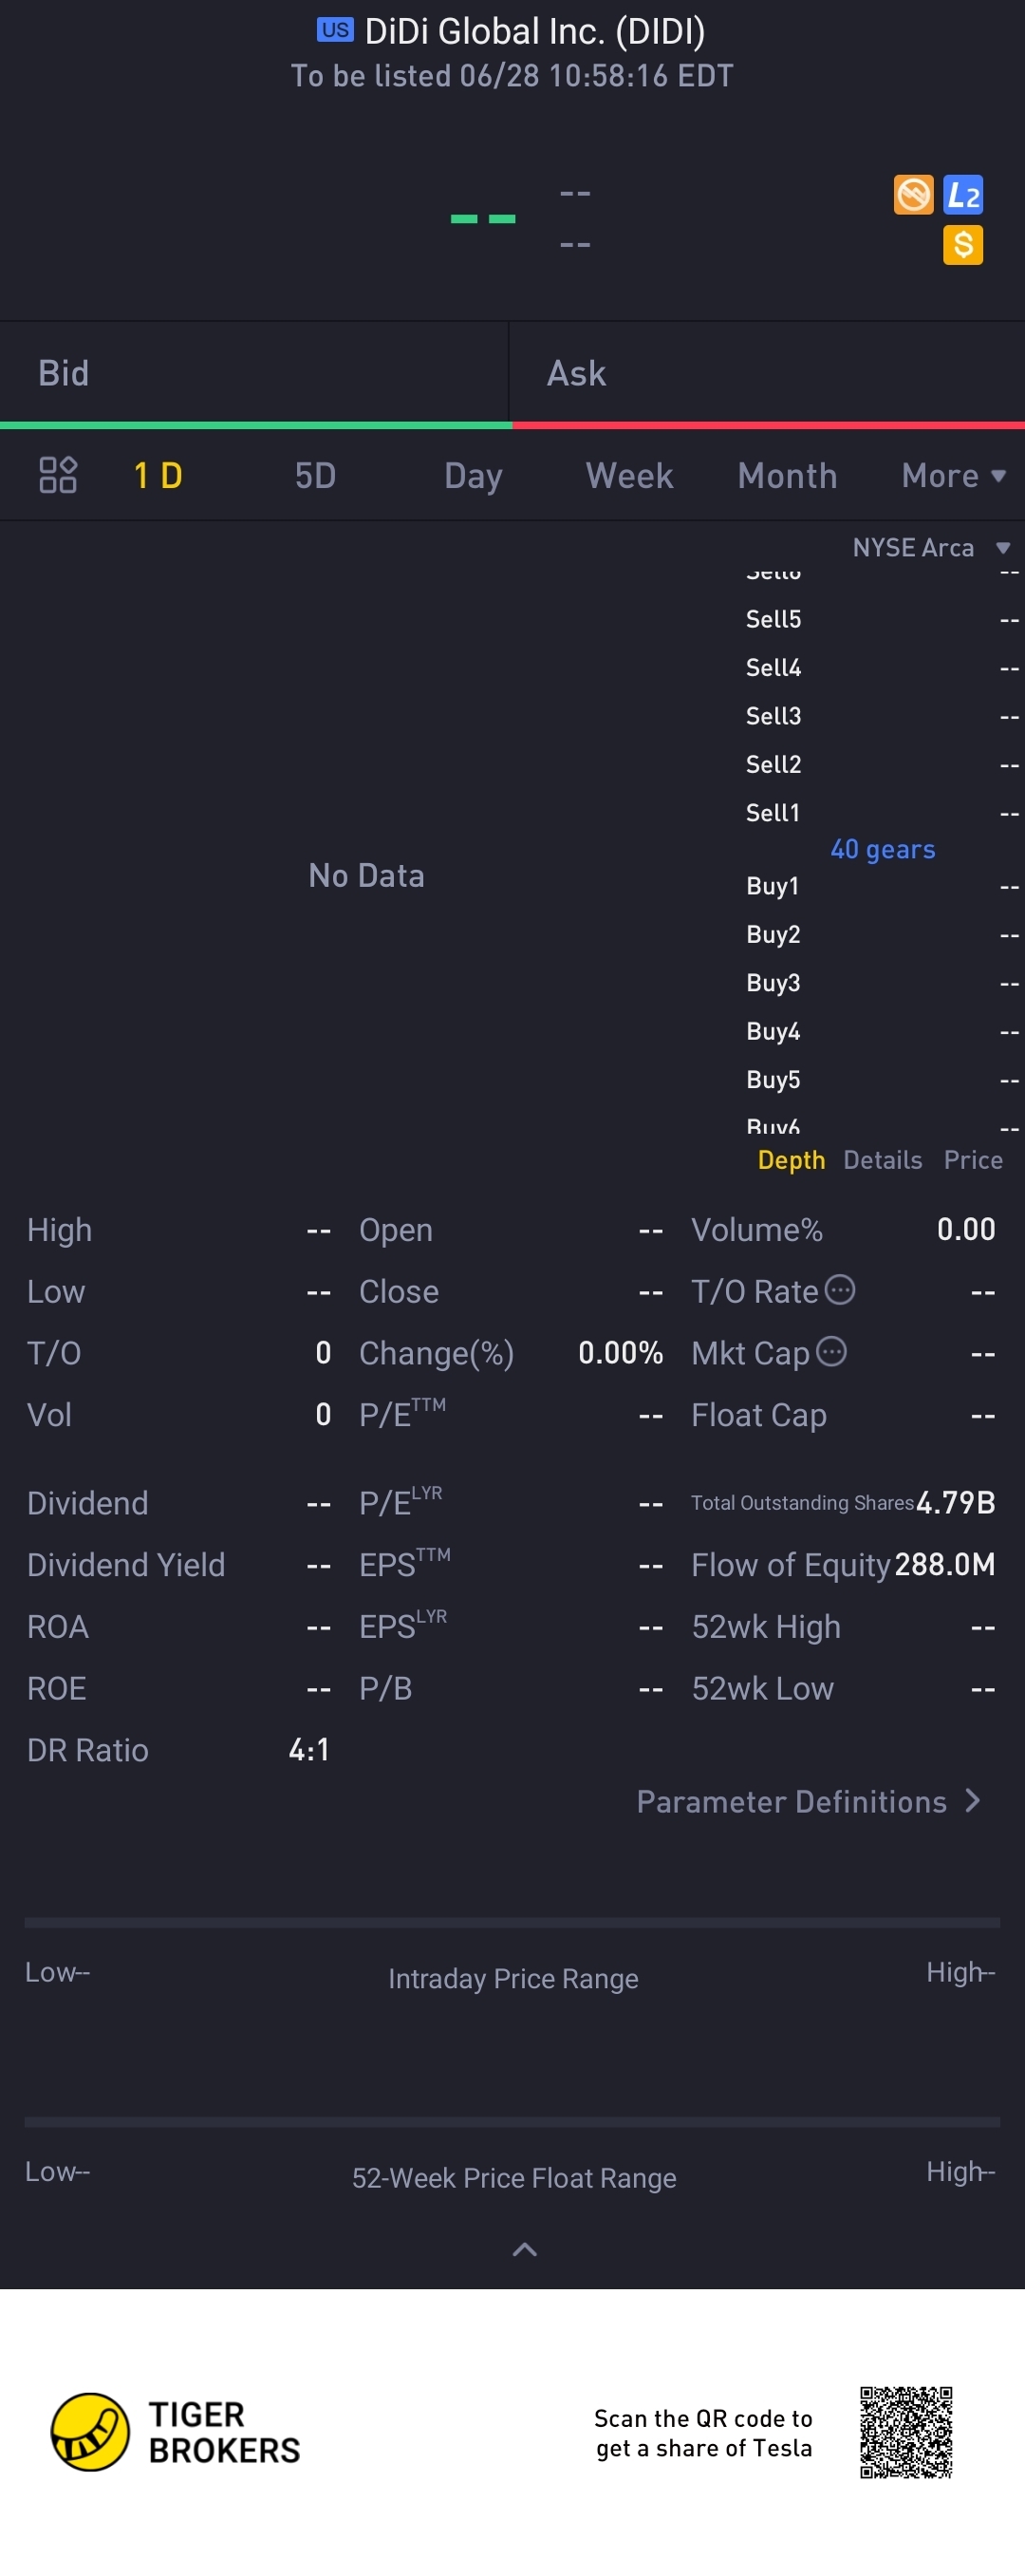Tap the orange no-shorting icon
1025x2576 pixels.
coord(913,195)
